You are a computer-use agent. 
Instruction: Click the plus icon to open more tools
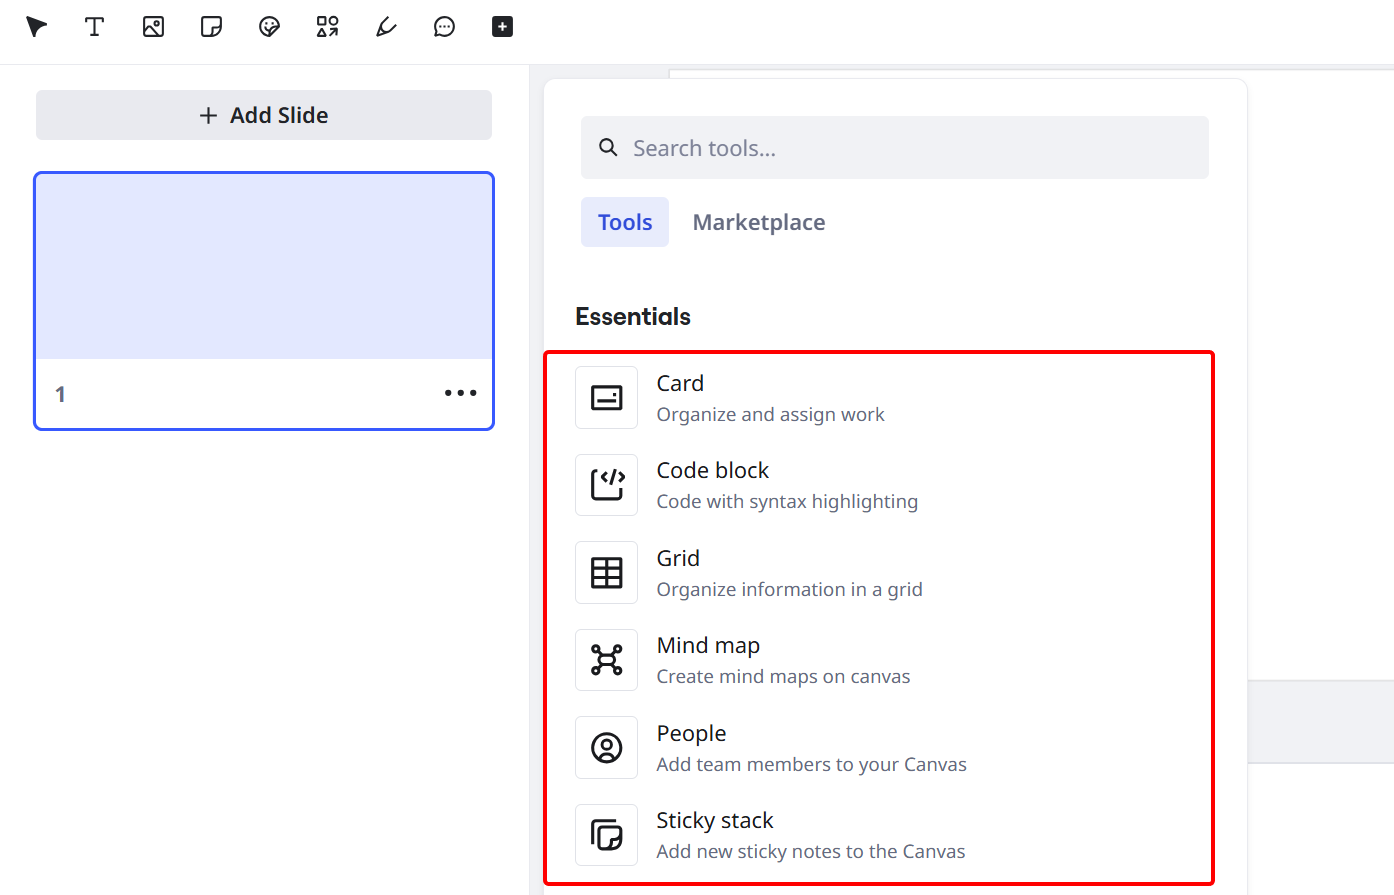coord(501,27)
